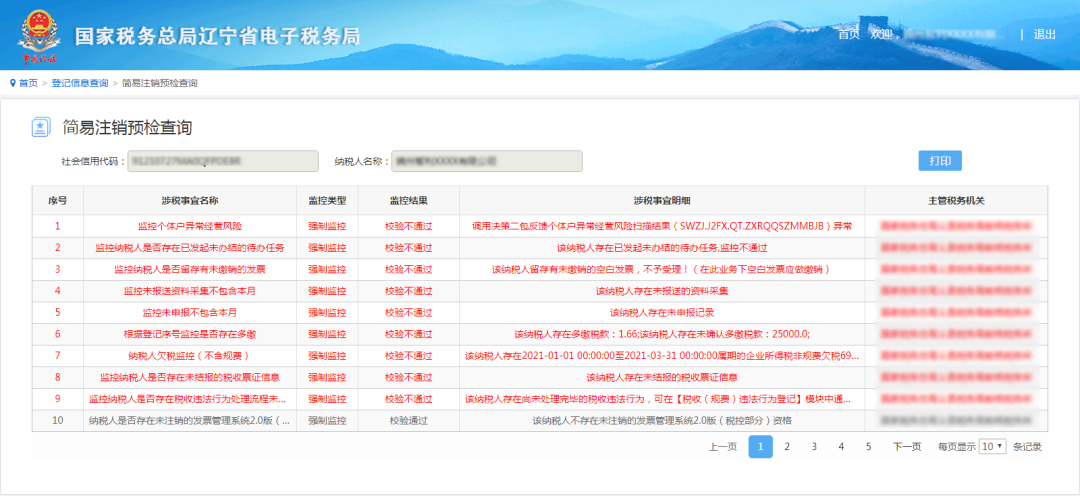Click detail about 未缴销的空白发票，不予受理

(662, 269)
